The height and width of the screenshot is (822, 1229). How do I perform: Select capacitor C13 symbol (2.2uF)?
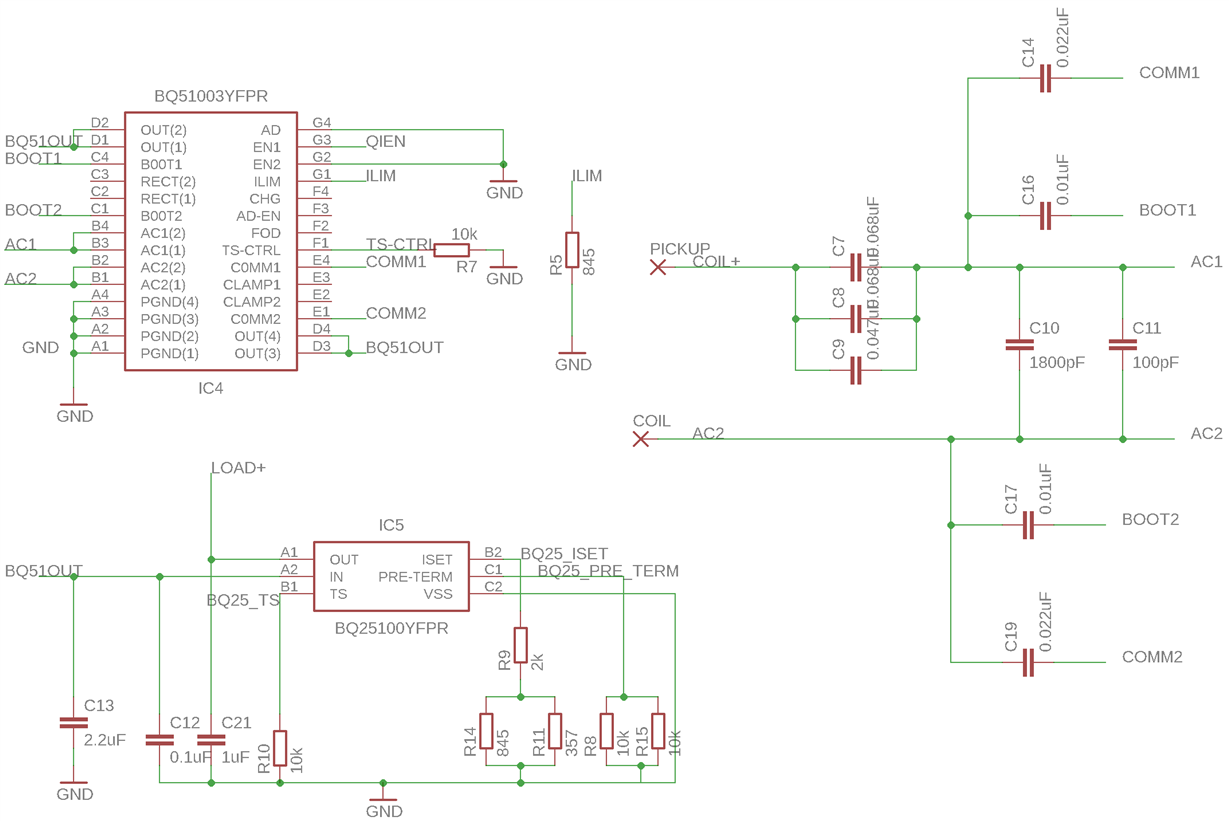click(74, 722)
